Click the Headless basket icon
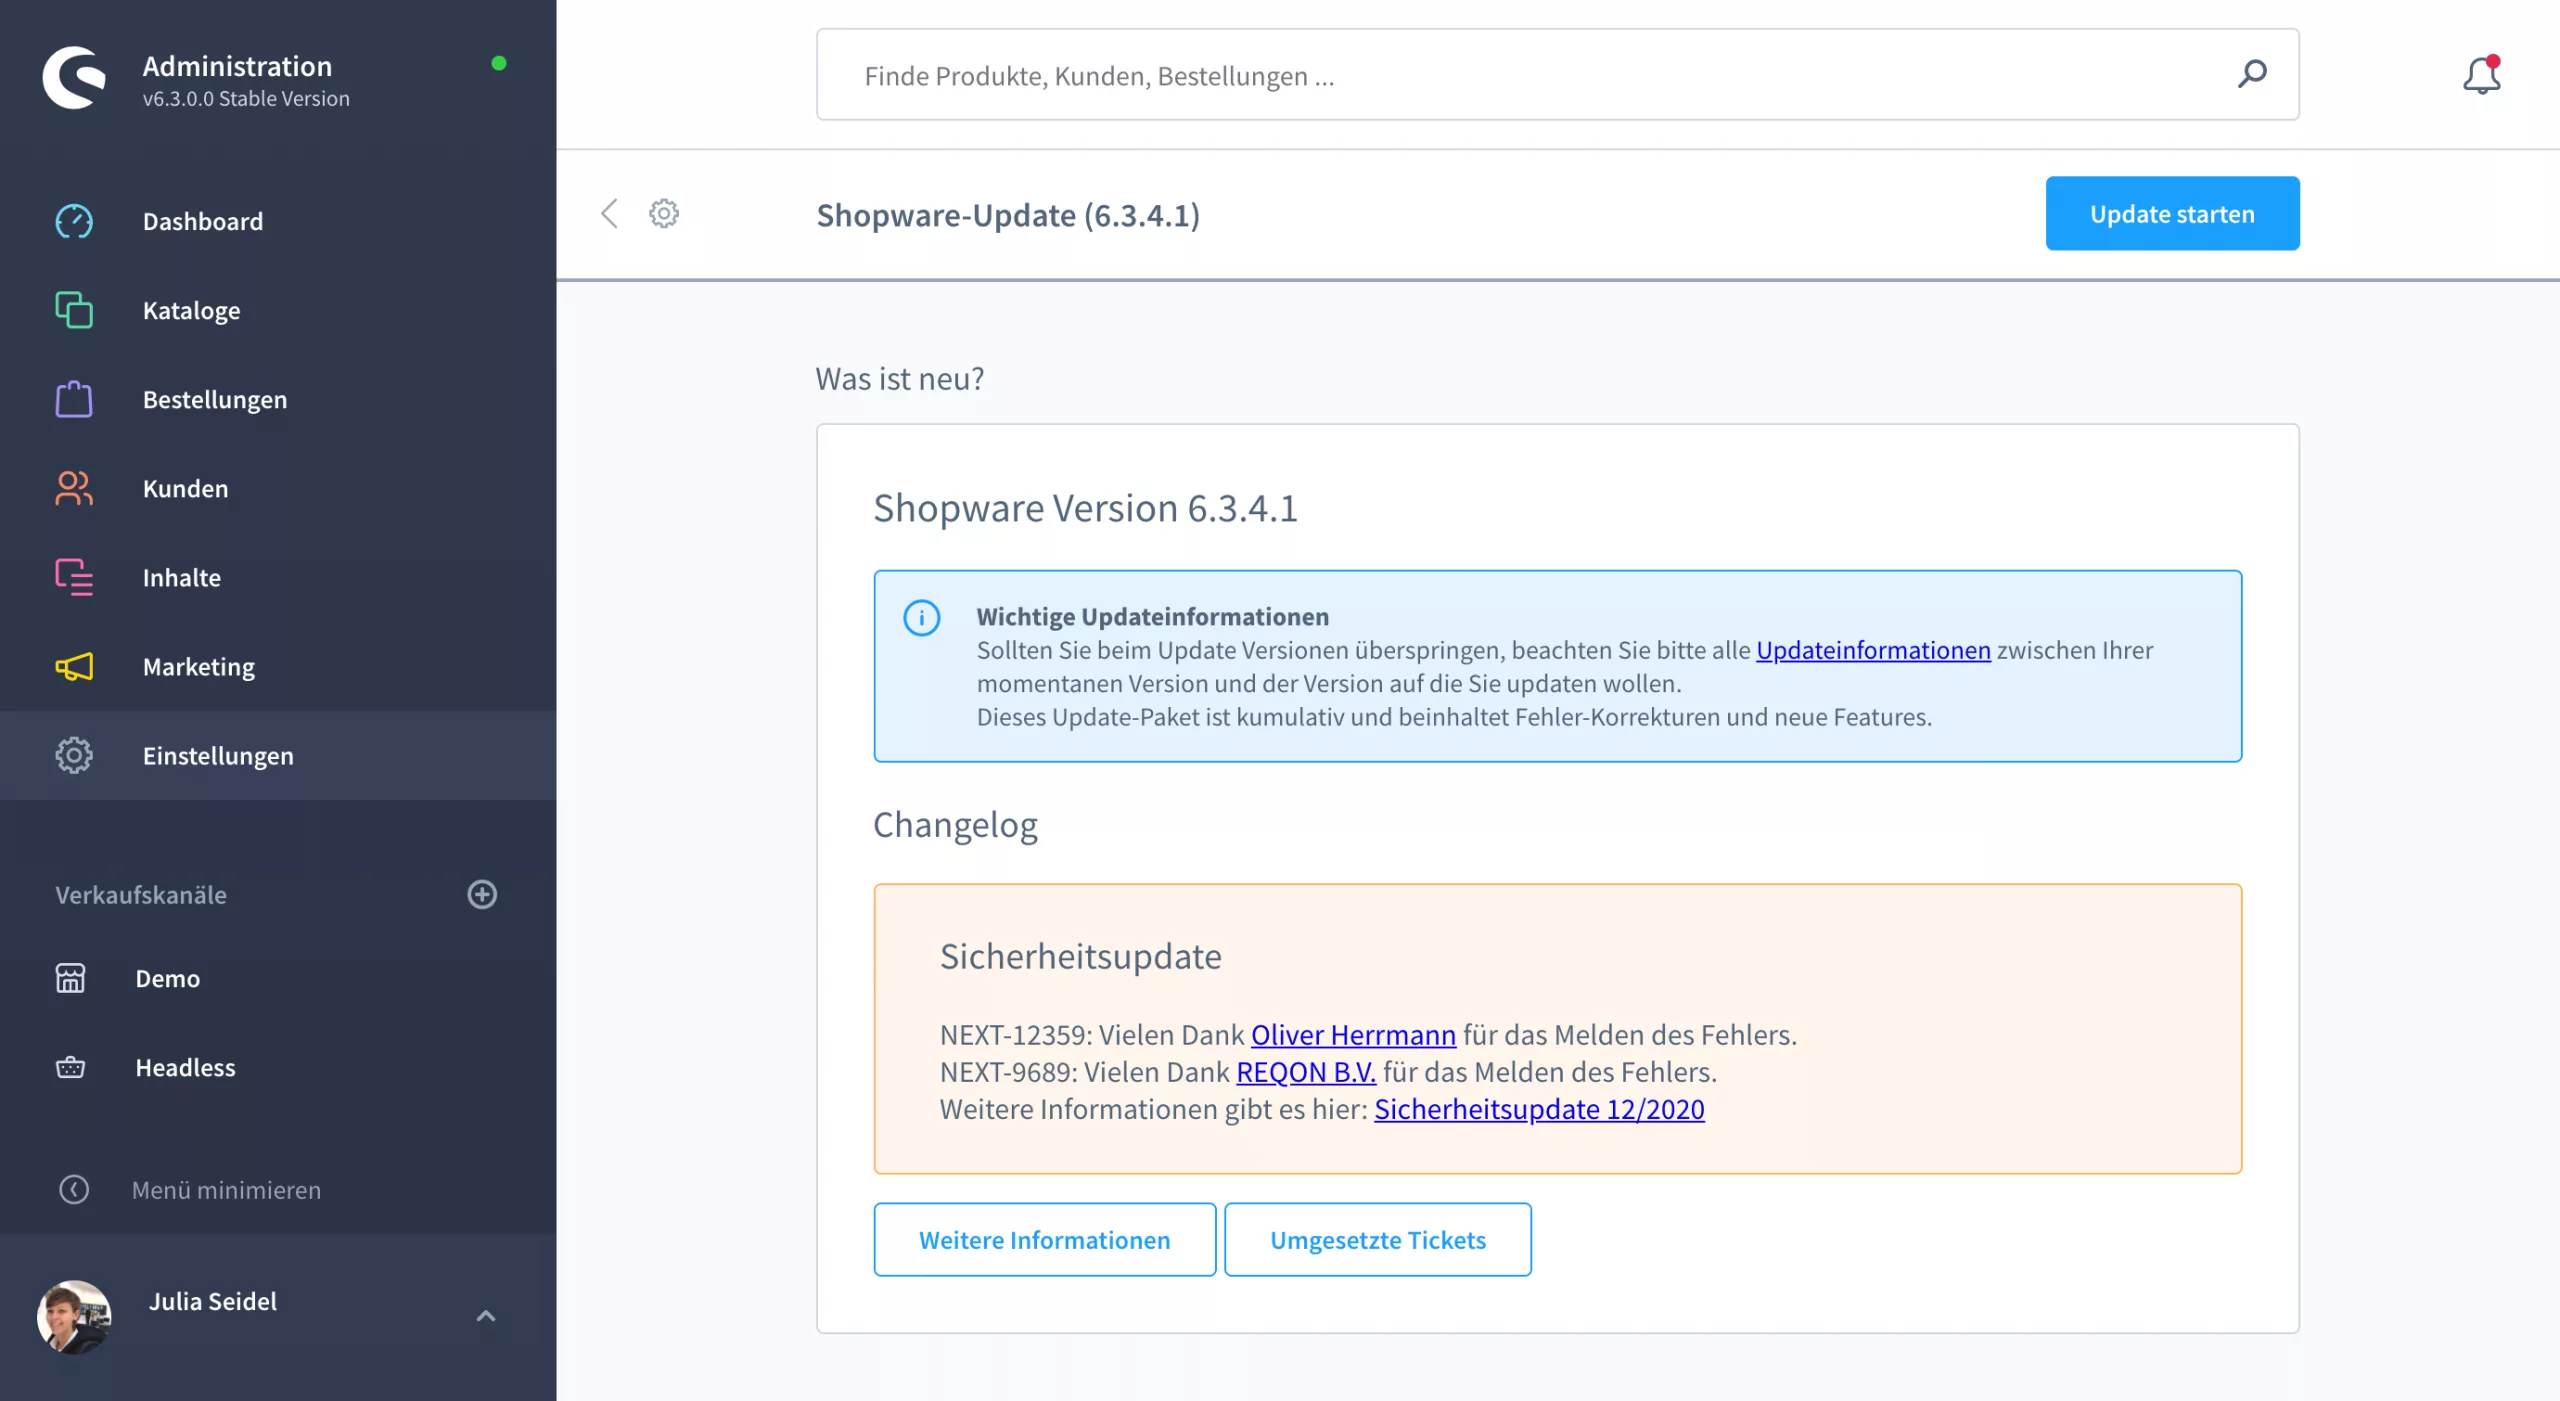 [x=70, y=1067]
